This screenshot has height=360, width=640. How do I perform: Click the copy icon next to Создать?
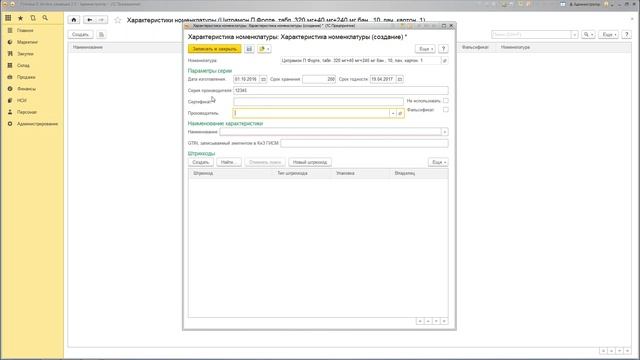pyautogui.click(x=101, y=35)
